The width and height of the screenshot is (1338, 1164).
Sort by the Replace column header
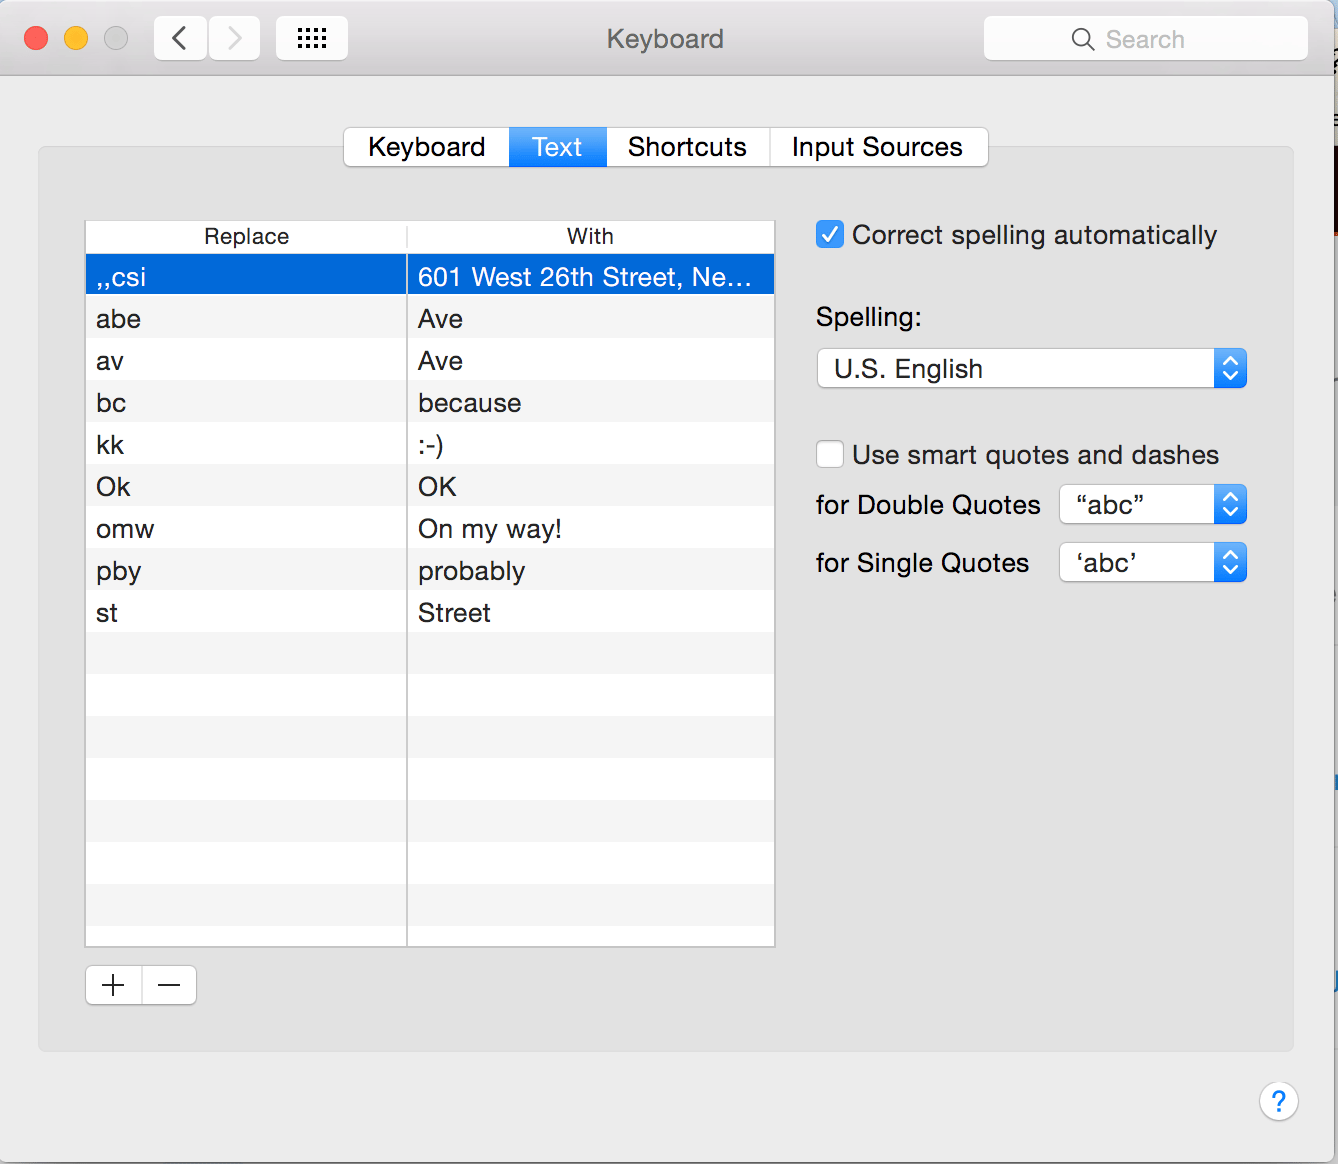(246, 237)
